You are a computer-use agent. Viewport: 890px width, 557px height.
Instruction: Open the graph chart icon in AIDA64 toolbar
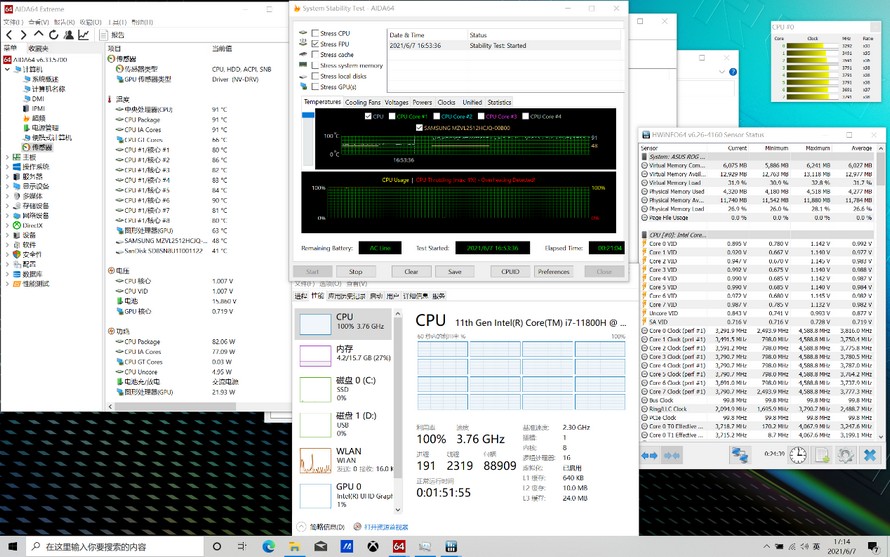click(x=84, y=35)
